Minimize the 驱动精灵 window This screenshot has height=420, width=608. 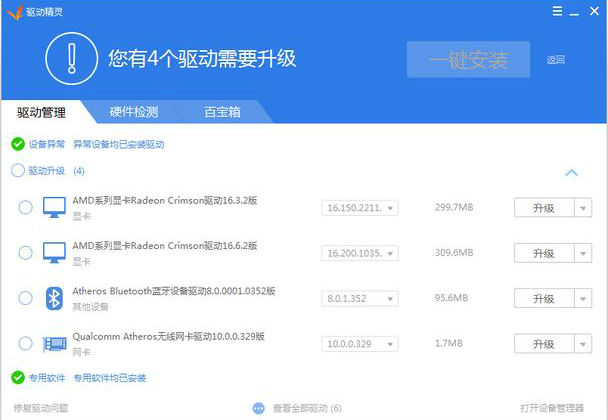(x=574, y=14)
